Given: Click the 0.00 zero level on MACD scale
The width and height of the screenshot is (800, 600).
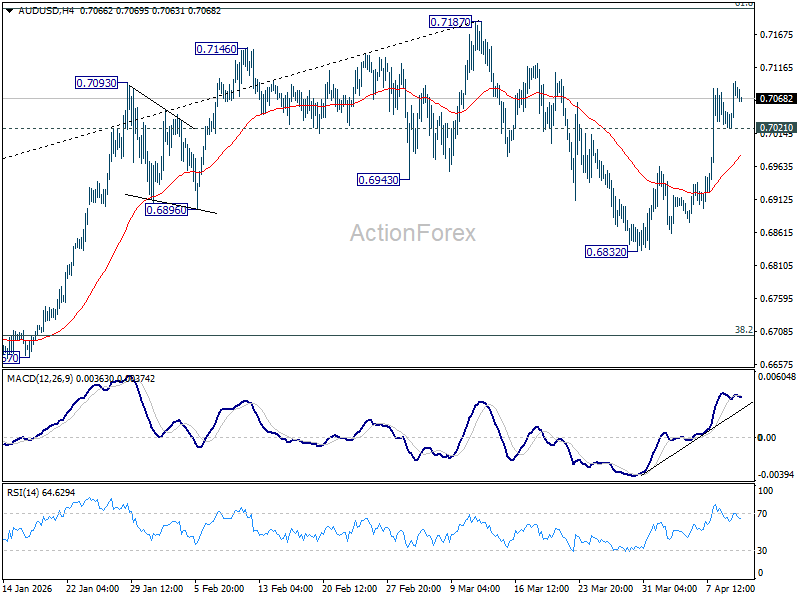Looking at the screenshot, I should click(767, 437).
